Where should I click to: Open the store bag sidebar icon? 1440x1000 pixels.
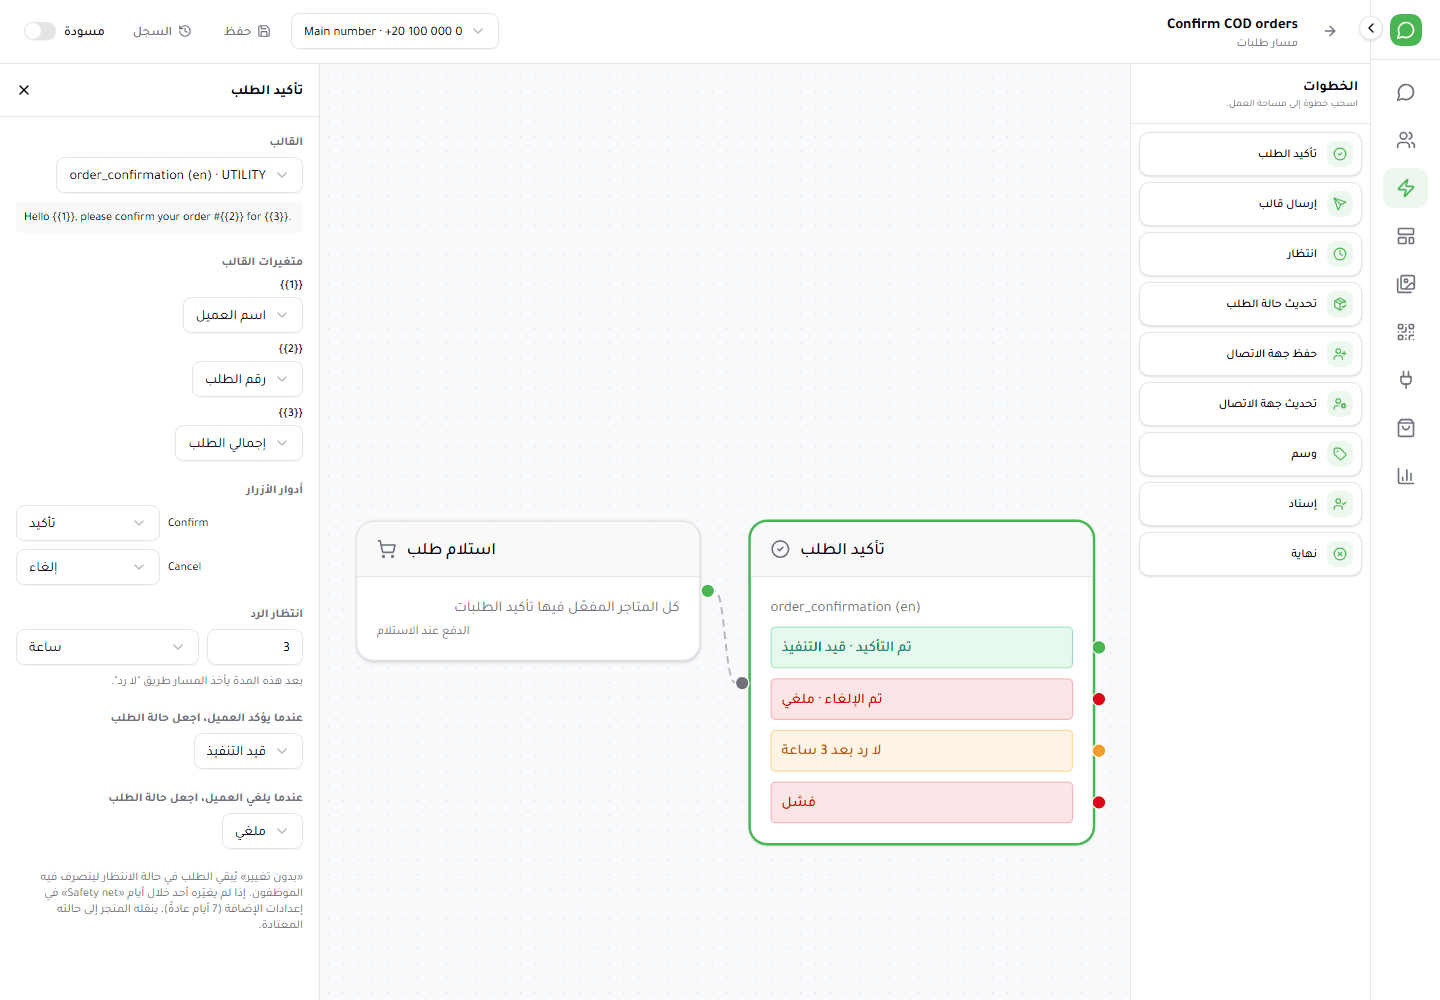(1406, 428)
